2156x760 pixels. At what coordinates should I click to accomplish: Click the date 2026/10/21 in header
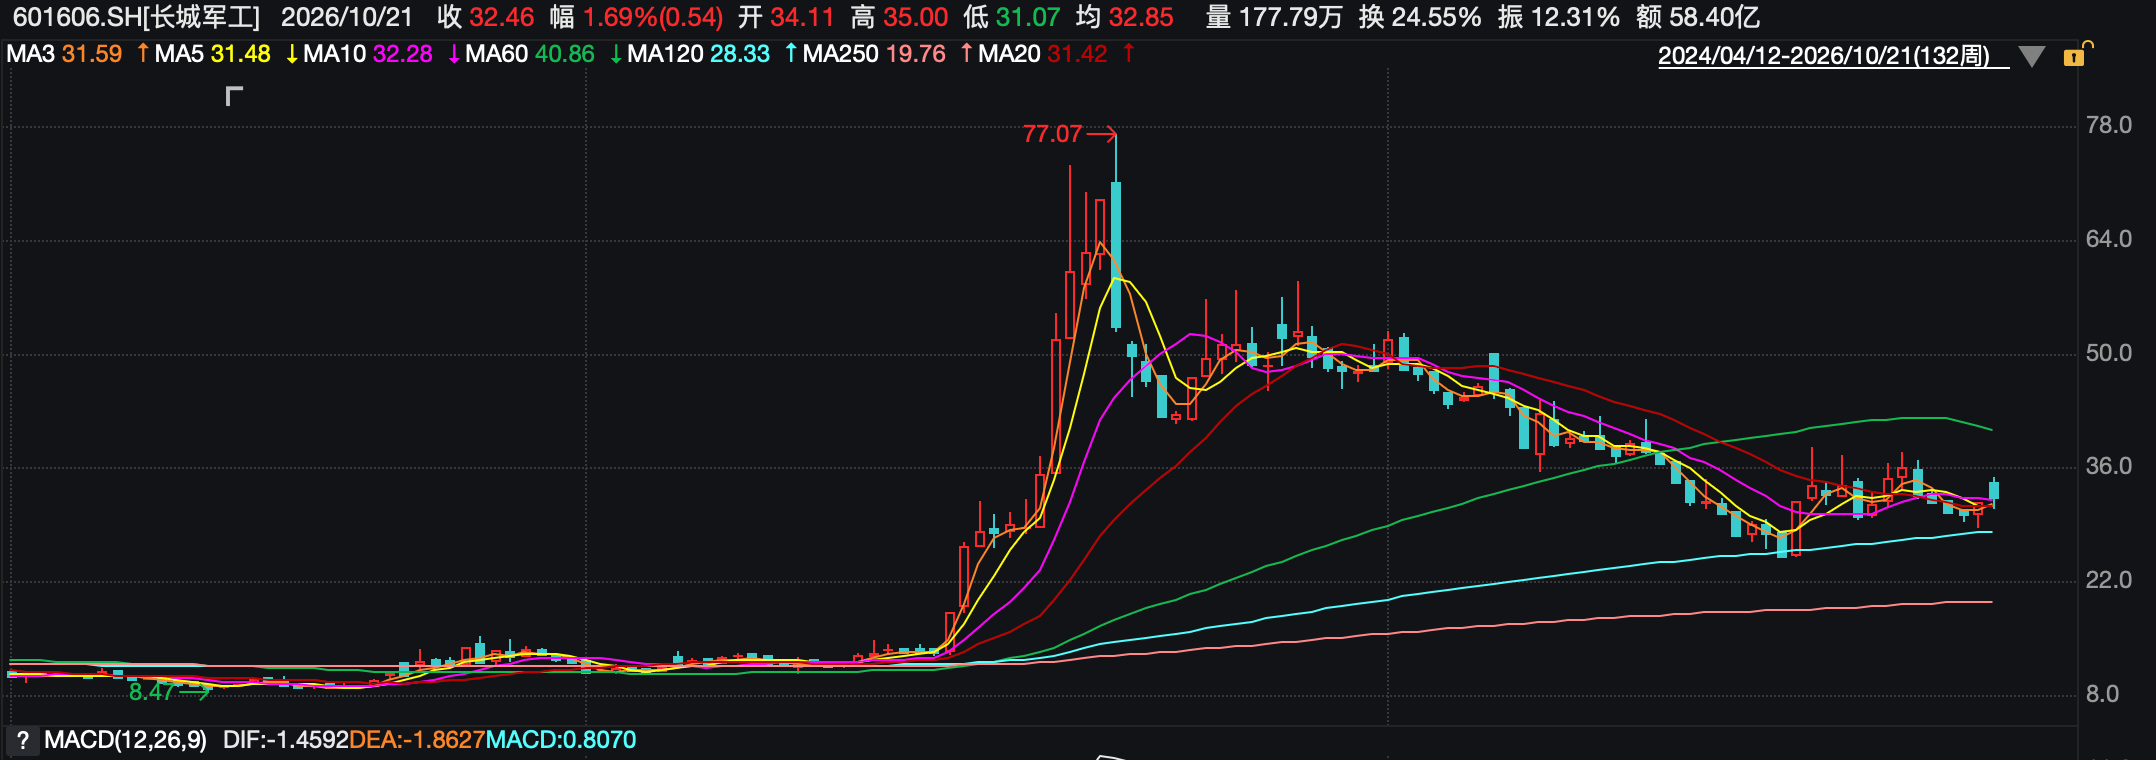click(347, 17)
